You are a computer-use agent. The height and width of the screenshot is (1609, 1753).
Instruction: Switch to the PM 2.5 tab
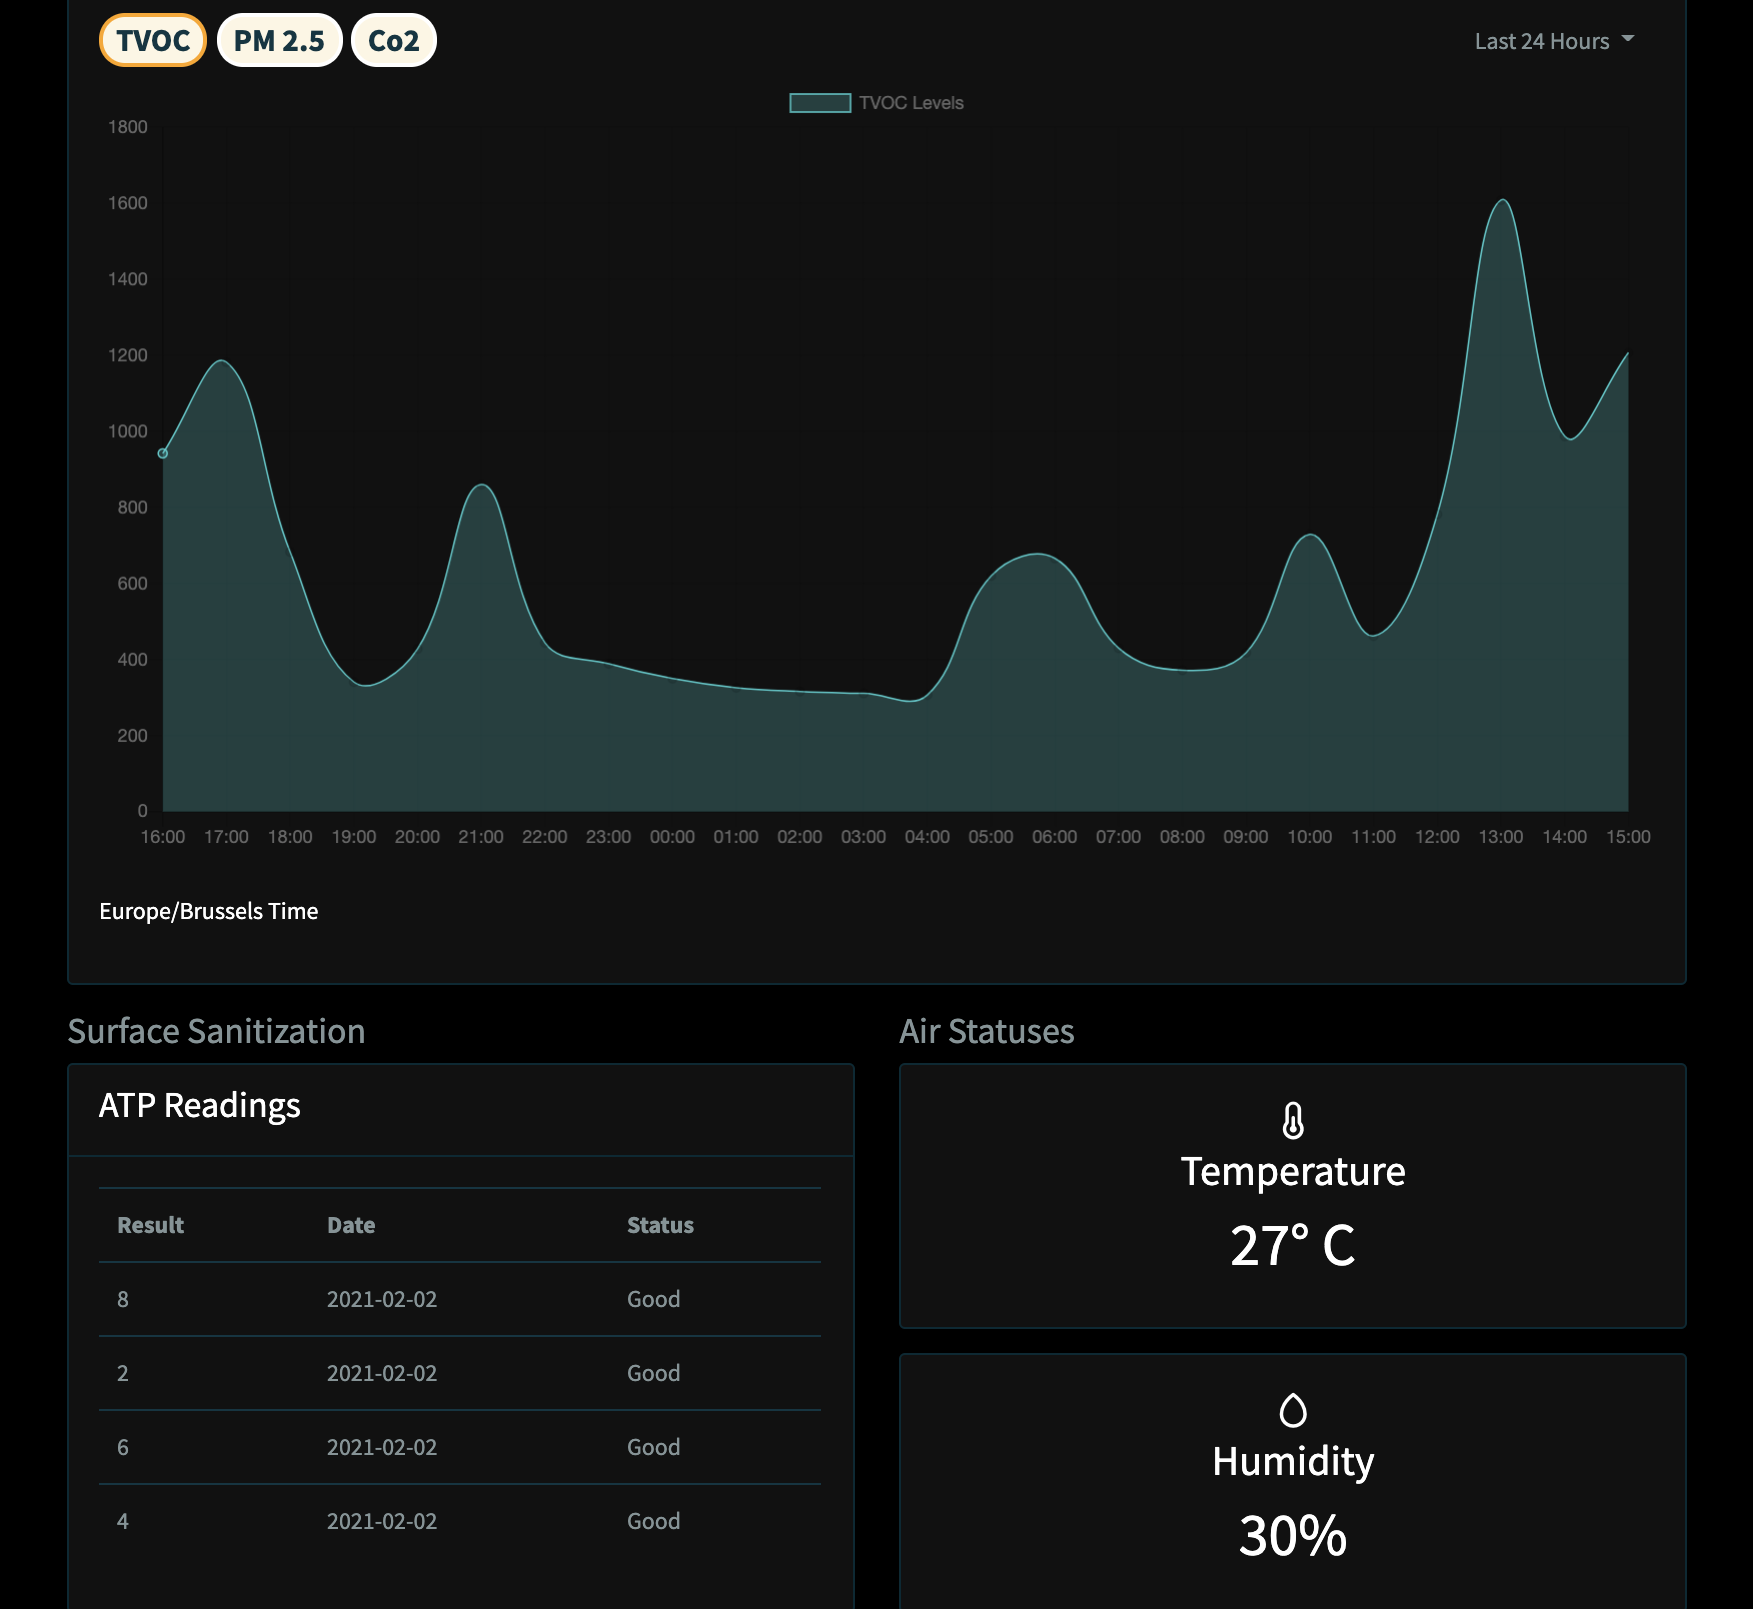pos(279,41)
